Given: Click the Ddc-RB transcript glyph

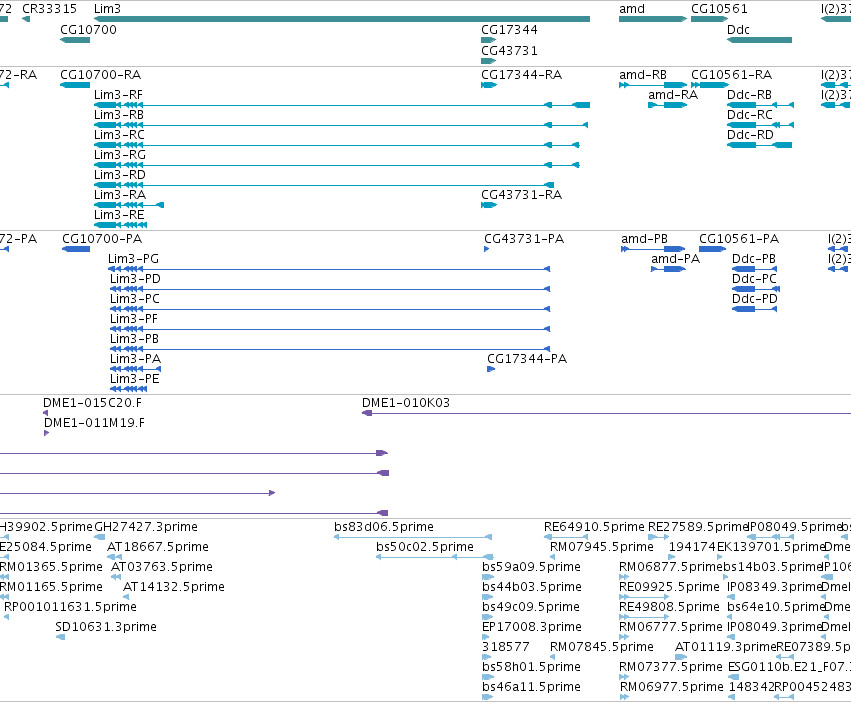Looking at the screenshot, I should click(760, 105).
